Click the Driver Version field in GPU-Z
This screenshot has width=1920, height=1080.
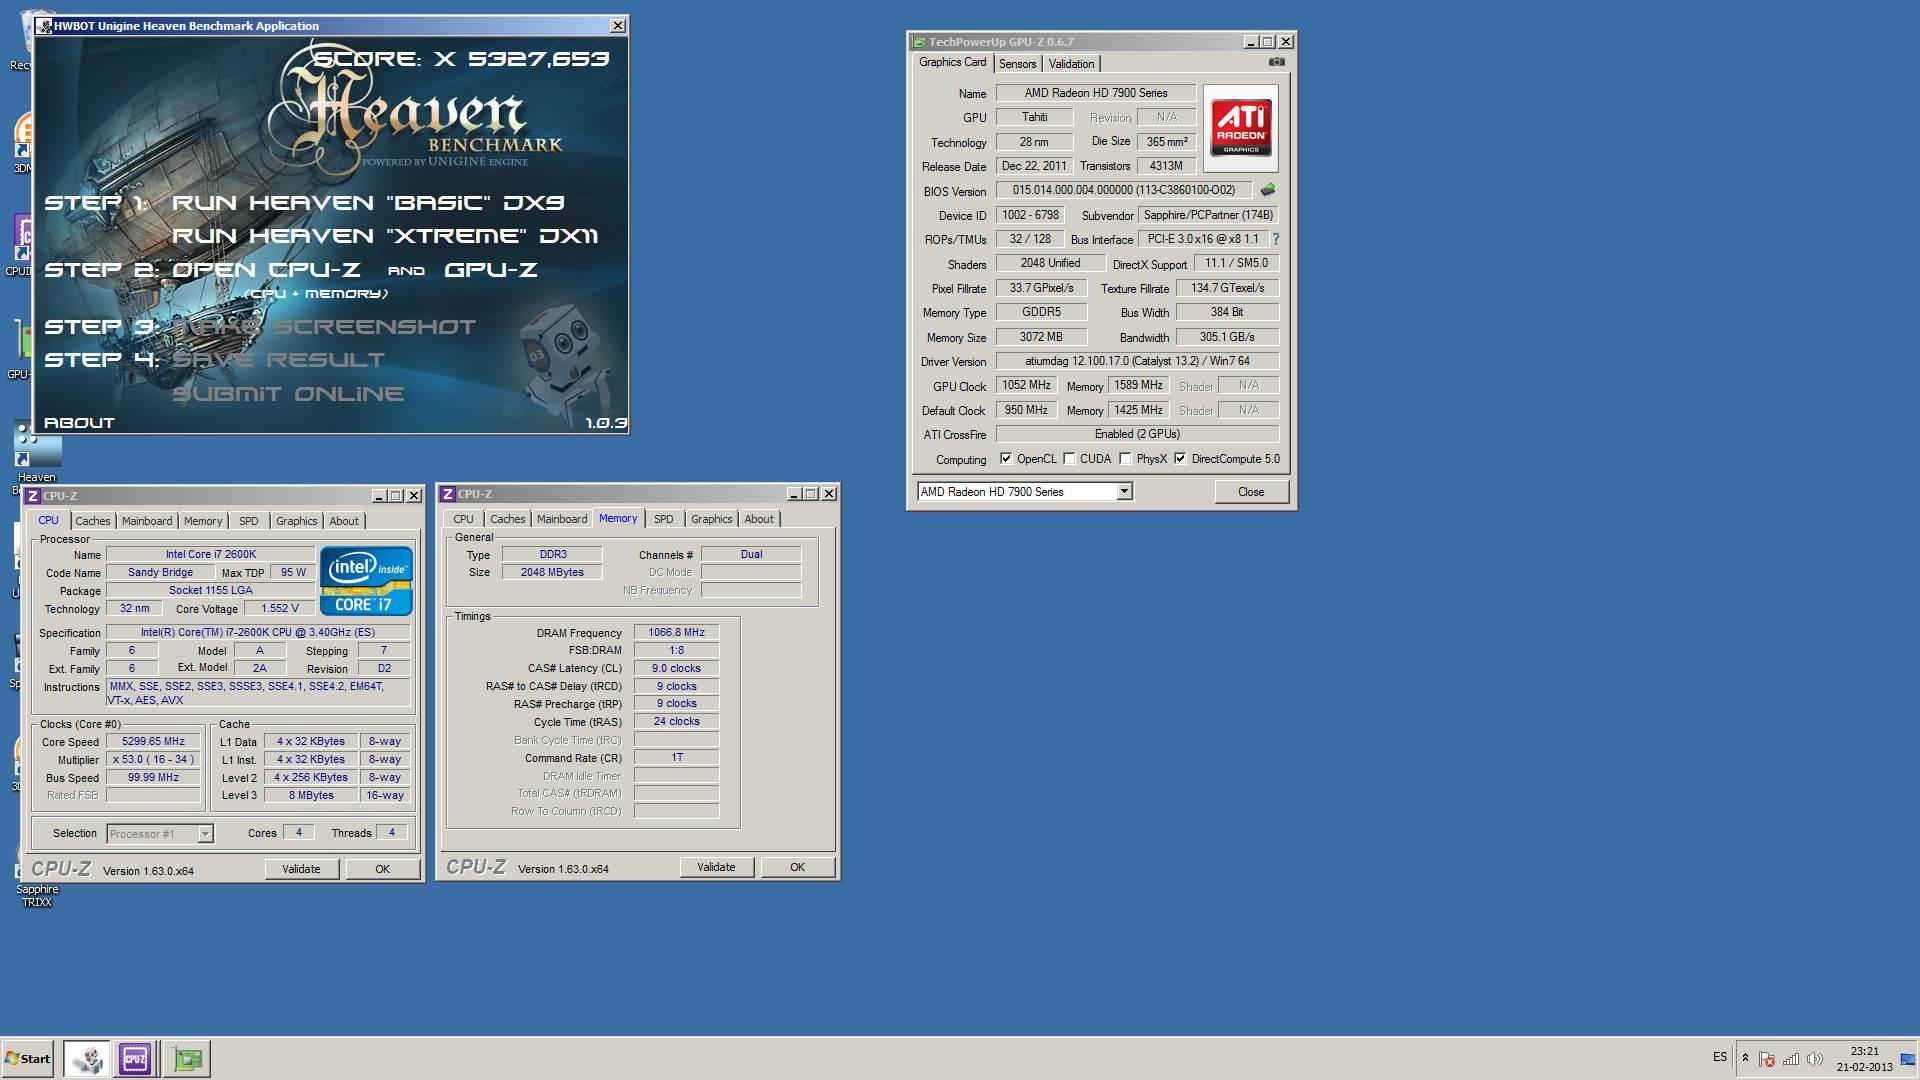click(x=1137, y=361)
